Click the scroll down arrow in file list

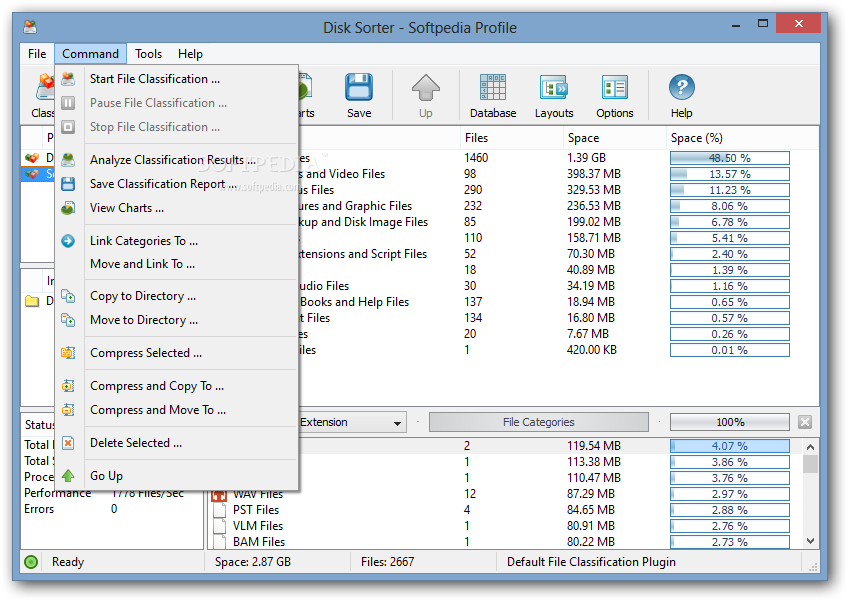tap(810, 540)
